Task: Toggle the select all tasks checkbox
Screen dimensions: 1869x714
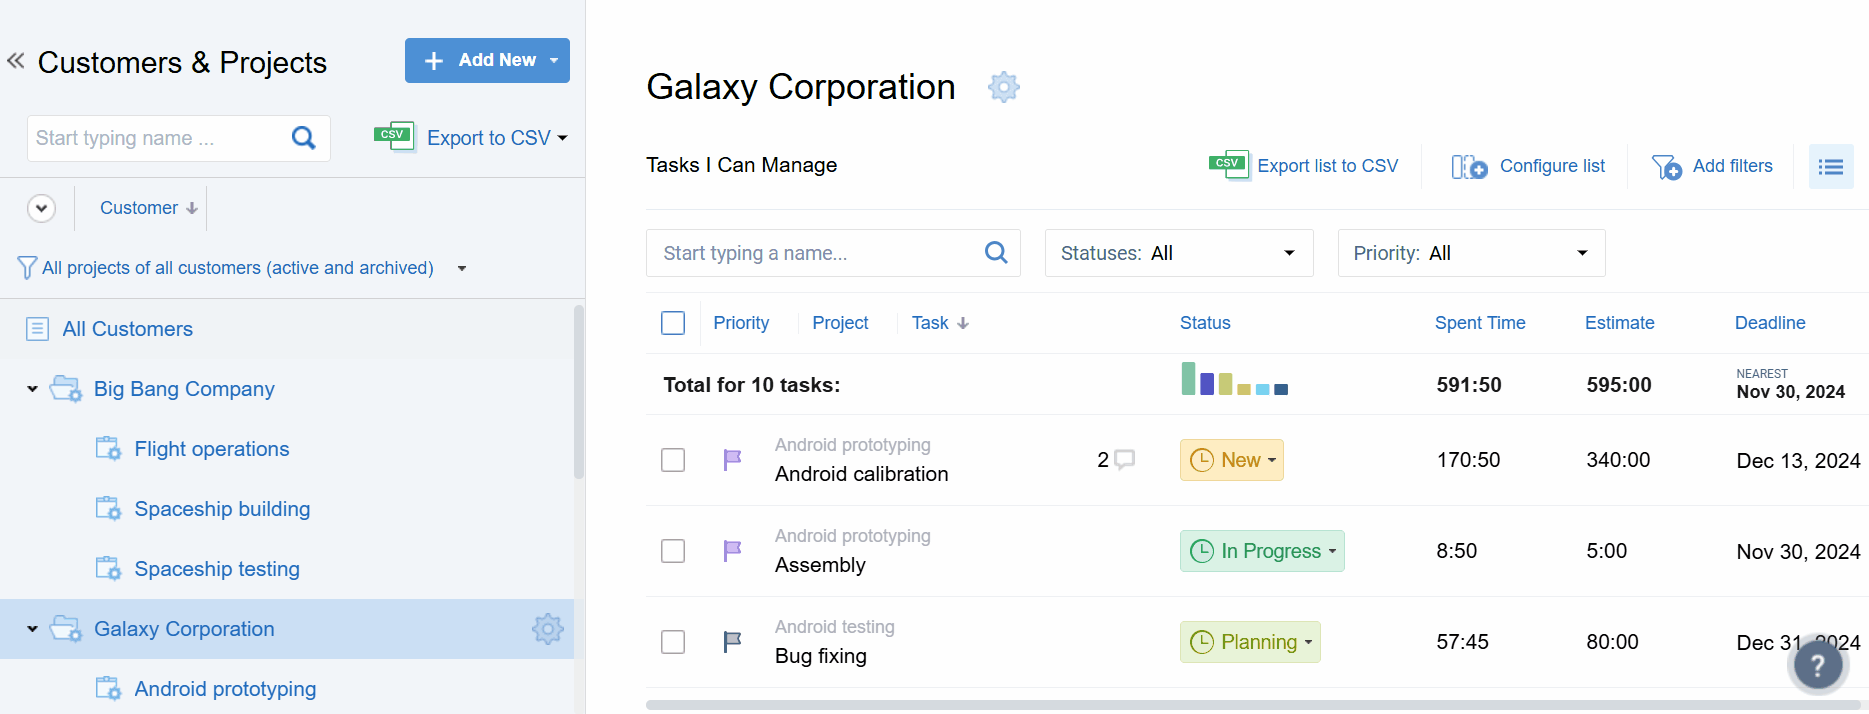Action: click(x=673, y=323)
